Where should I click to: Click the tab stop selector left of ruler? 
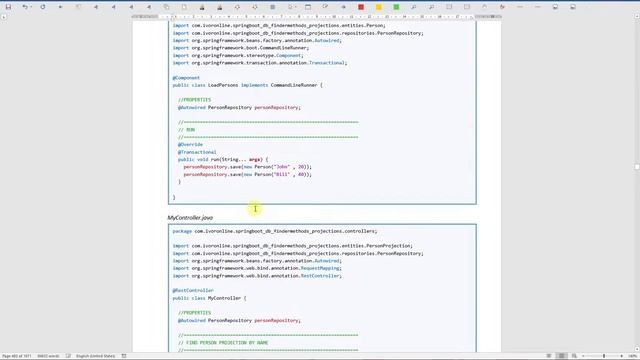pyautogui.click(x=4, y=17)
